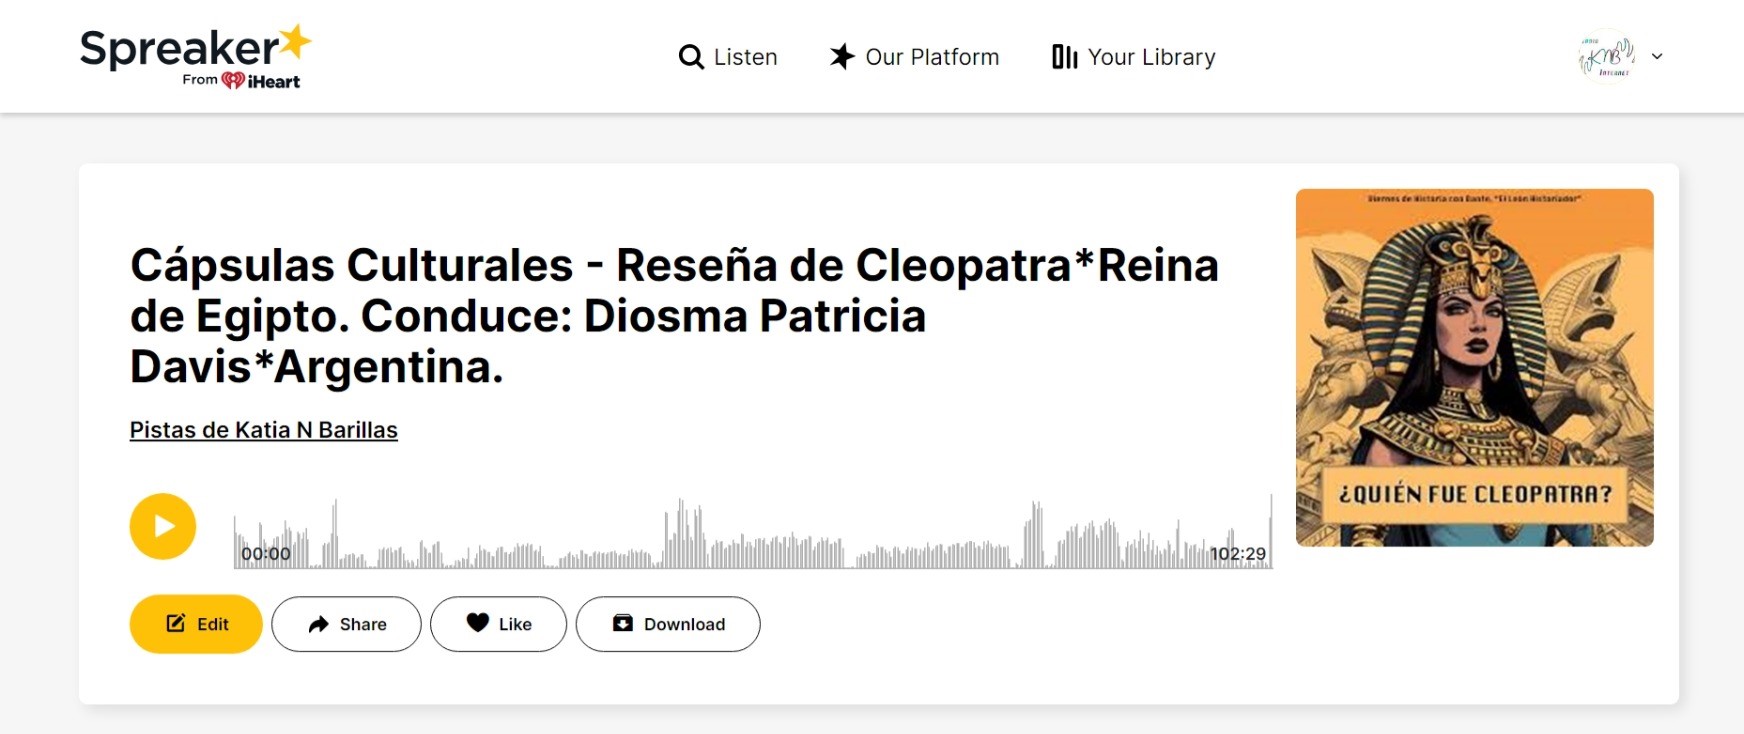The width and height of the screenshot is (1744, 734).
Task: Download the episode audio
Action: tap(668, 624)
